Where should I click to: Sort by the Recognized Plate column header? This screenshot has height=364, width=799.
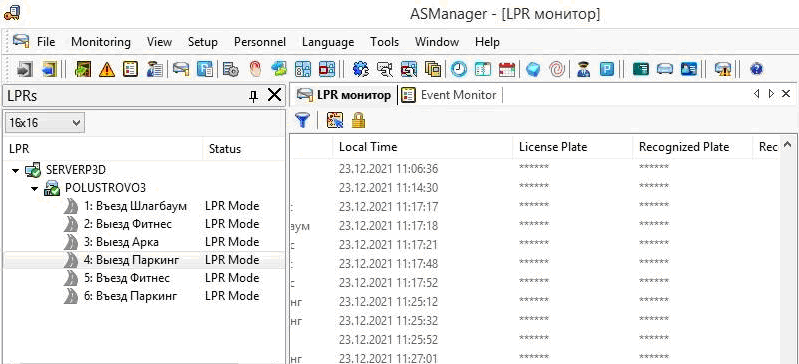click(x=693, y=147)
